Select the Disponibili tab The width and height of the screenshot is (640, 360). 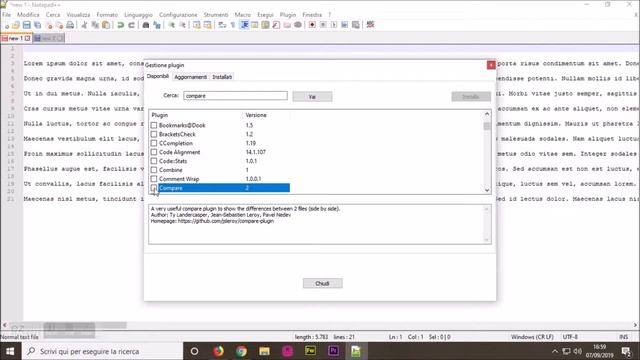[x=158, y=76]
